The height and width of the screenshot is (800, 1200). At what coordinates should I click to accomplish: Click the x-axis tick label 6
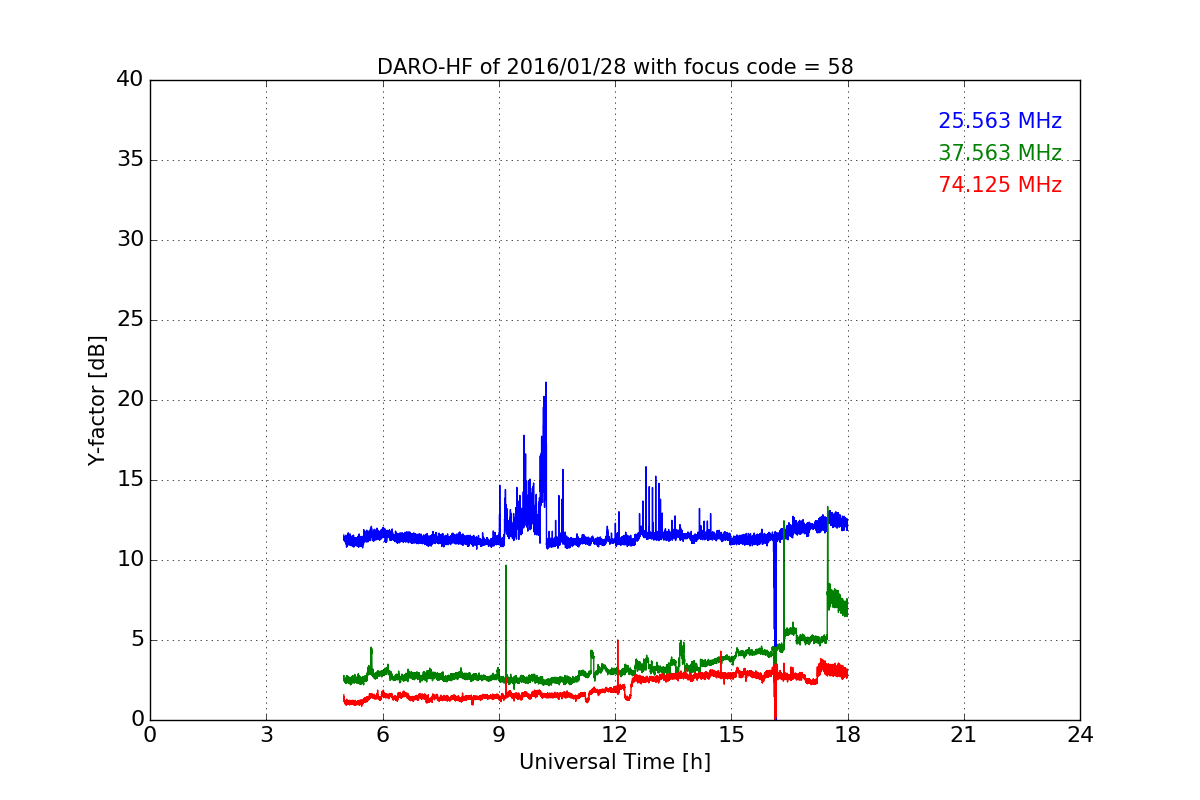(383, 735)
